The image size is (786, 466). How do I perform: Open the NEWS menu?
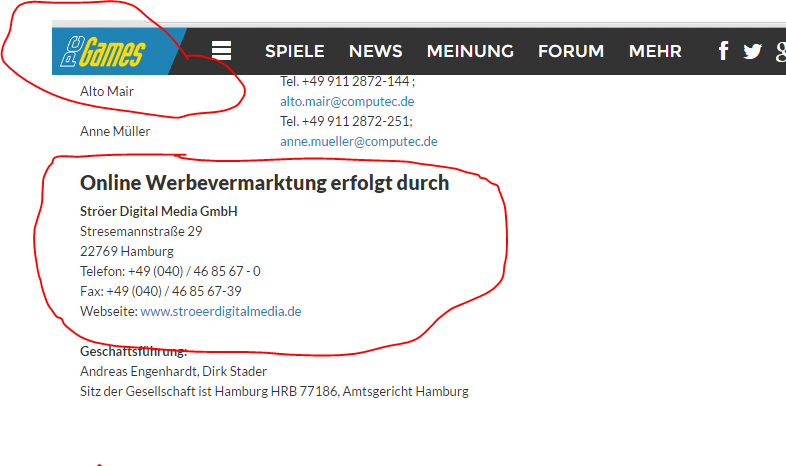tap(375, 51)
